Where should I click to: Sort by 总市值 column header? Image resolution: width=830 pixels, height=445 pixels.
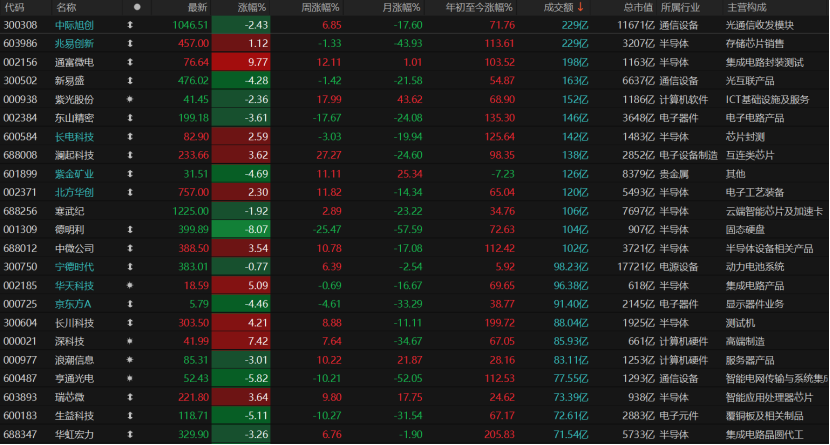638,7
